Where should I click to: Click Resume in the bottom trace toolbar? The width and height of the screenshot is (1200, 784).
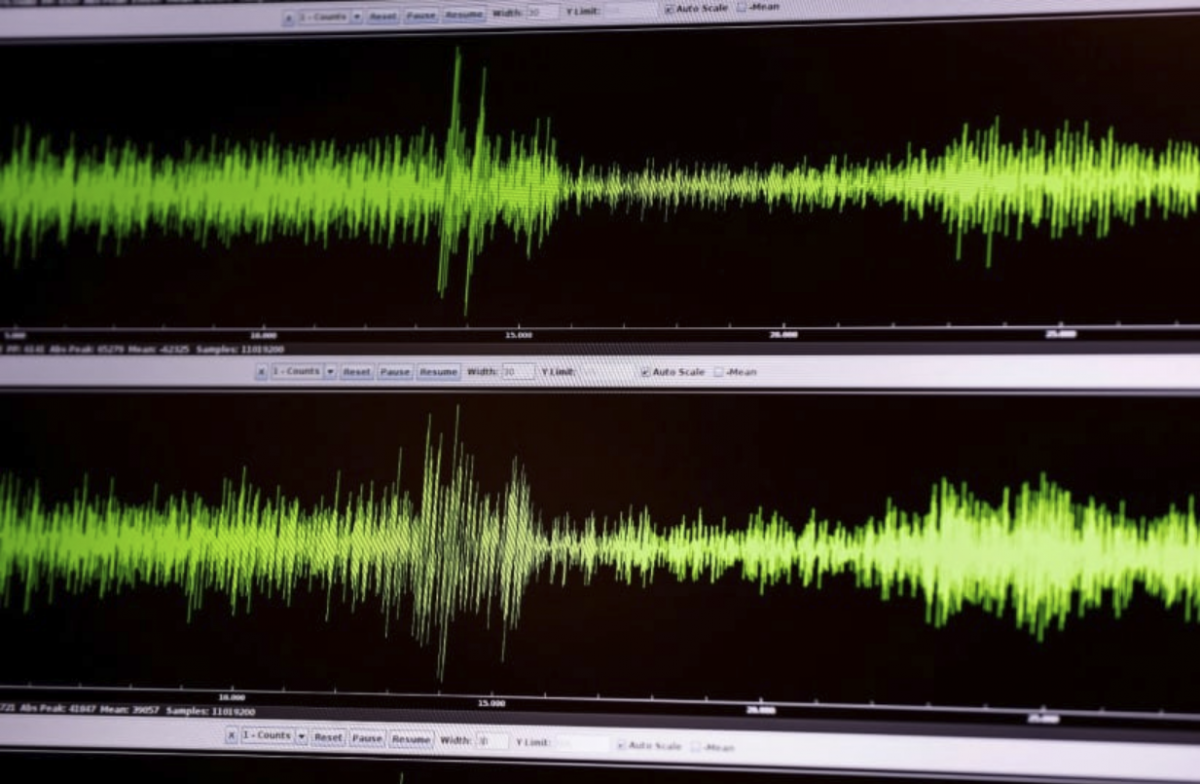(411, 739)
